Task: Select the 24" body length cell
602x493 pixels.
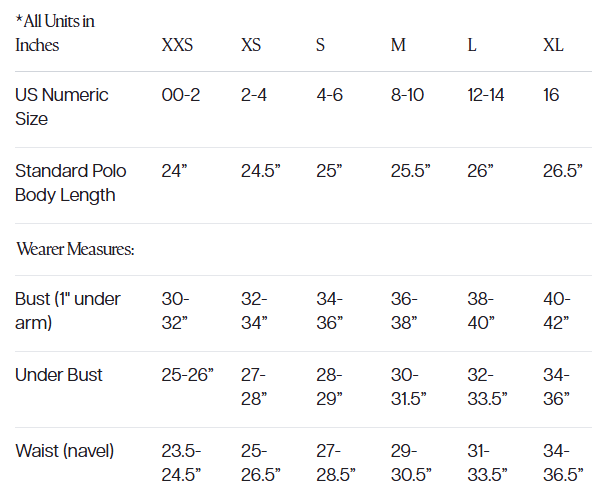Action: (175, 171)
